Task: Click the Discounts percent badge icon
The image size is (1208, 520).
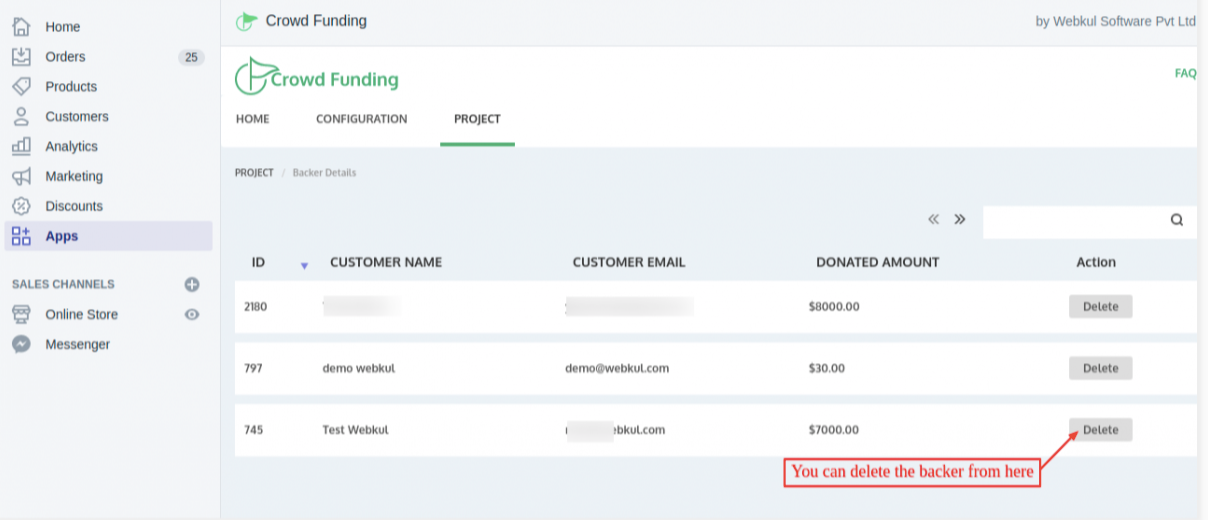Action: pos(21,206)
